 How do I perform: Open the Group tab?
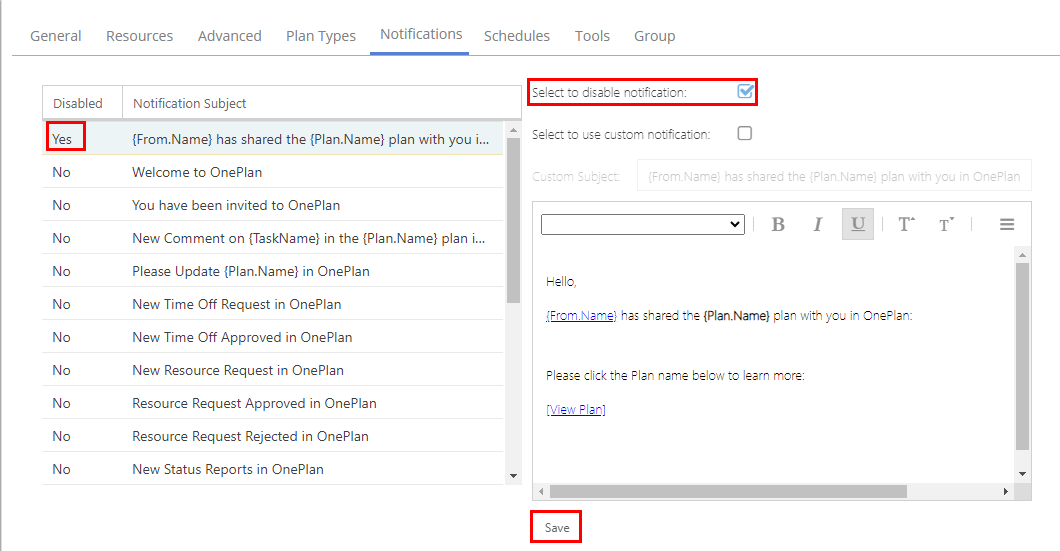pos(654,36)
